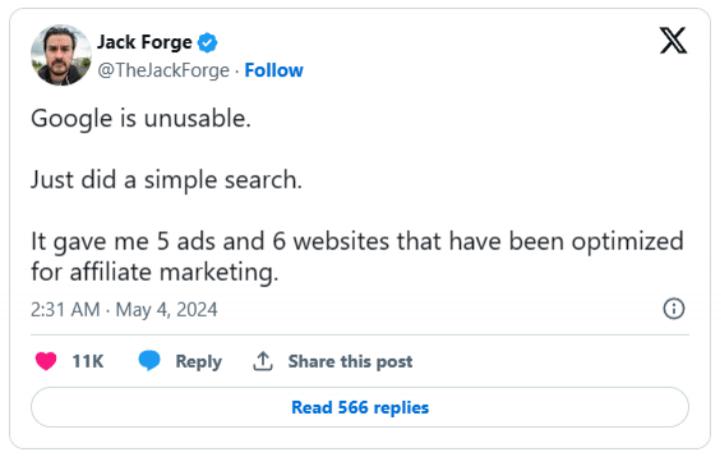Viewport: 721px width, 457px height.
Task: Click the Reply text label
Action: [198, 362]
